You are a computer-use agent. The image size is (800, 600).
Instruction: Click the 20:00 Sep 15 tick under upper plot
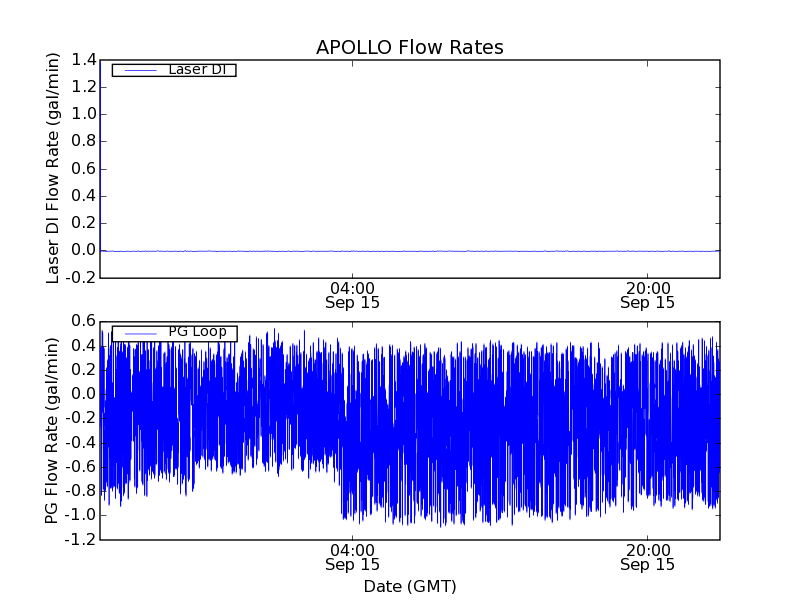(647, 295)
